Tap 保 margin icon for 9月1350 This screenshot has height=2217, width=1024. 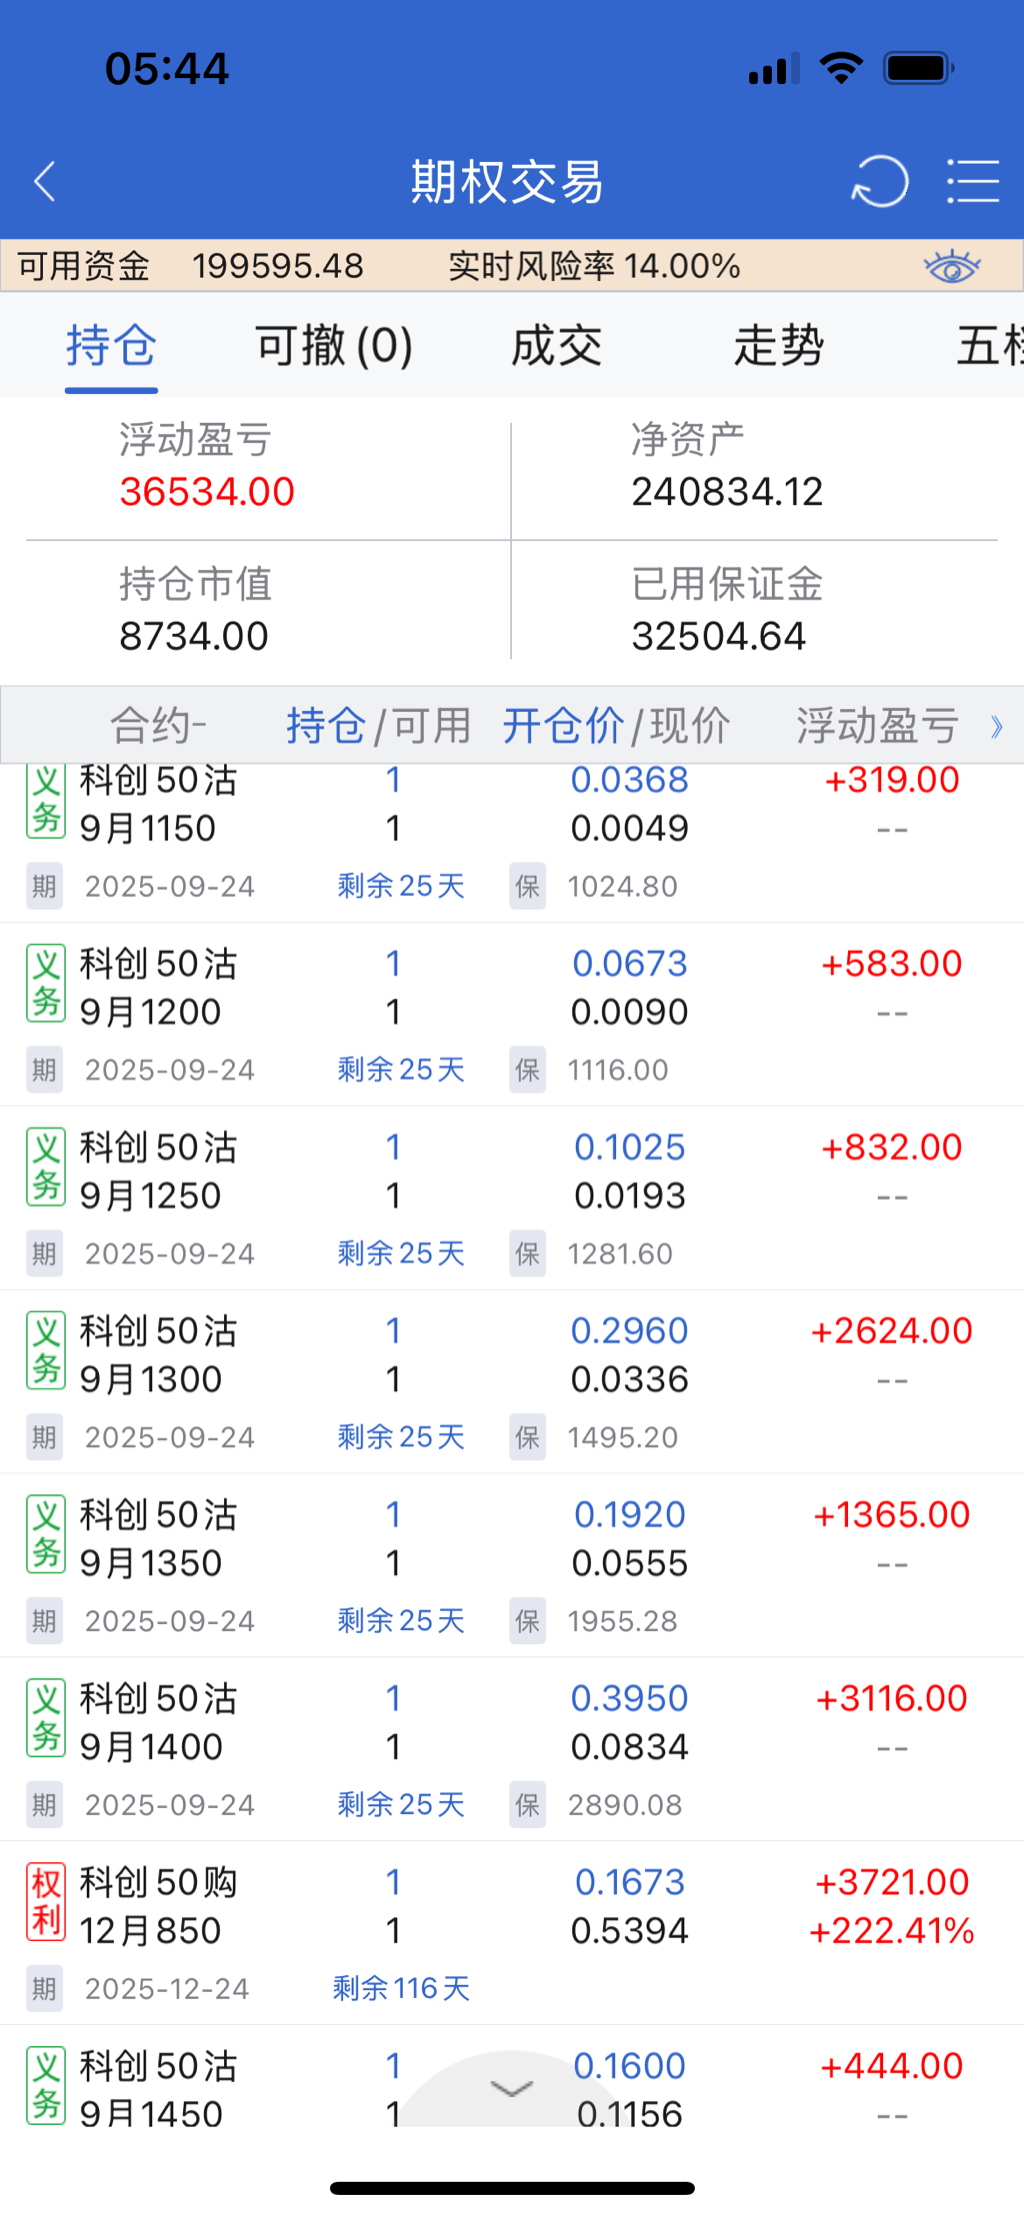pos(527,1621)
